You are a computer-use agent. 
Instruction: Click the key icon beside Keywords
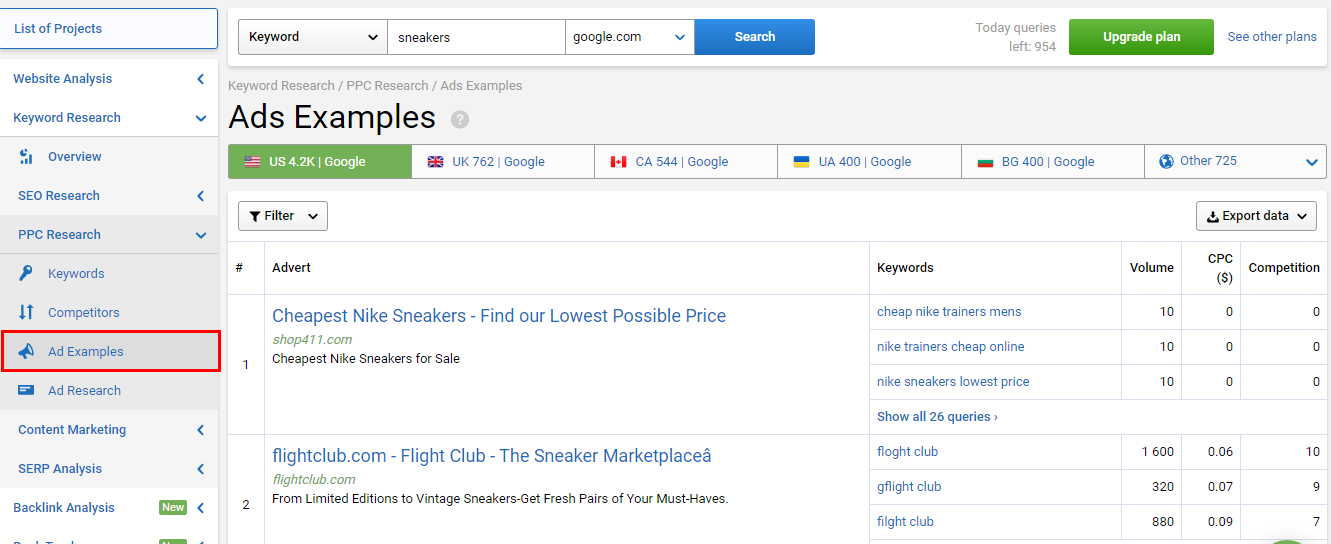27,274
